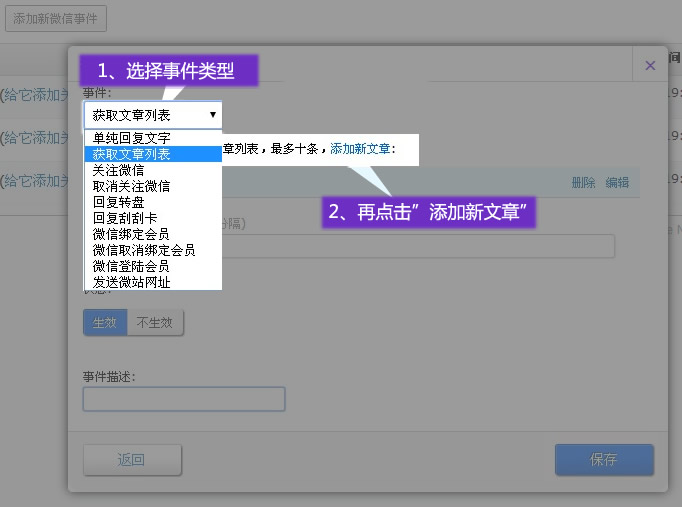This screenshot has width=682, height=507.
Task: Select 微信登陆会员 from the list
Action: 132,266
